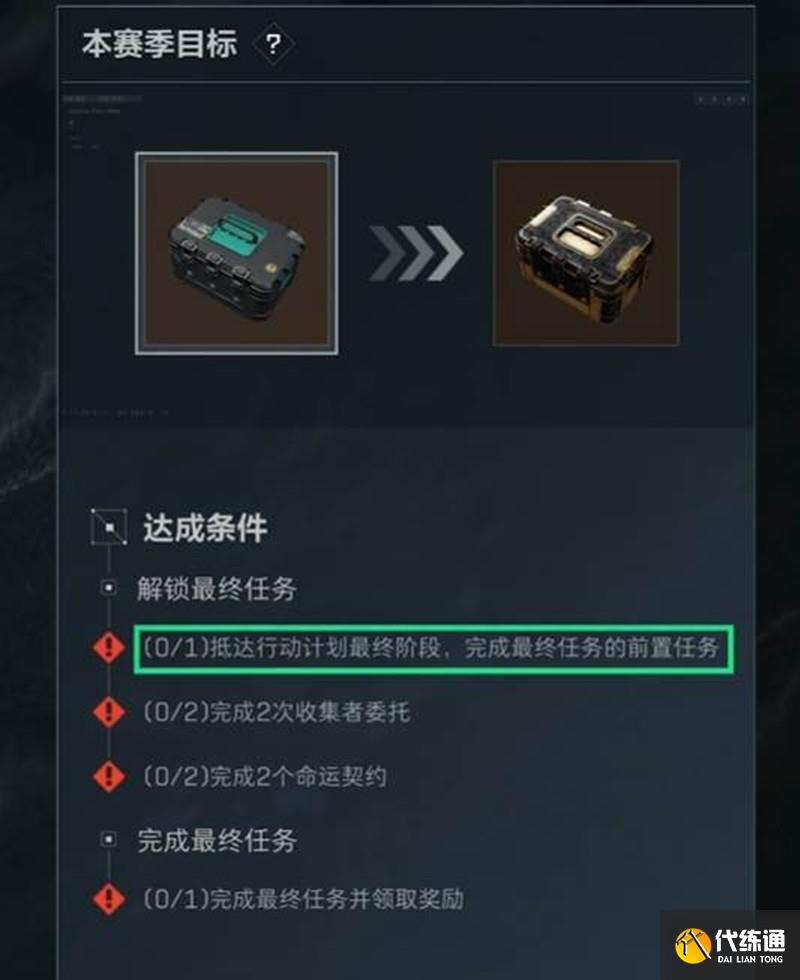Select the gold safe box thumbnail
Image resolution: width=800 pixels, height=980 pixels.
click(586, 252)
